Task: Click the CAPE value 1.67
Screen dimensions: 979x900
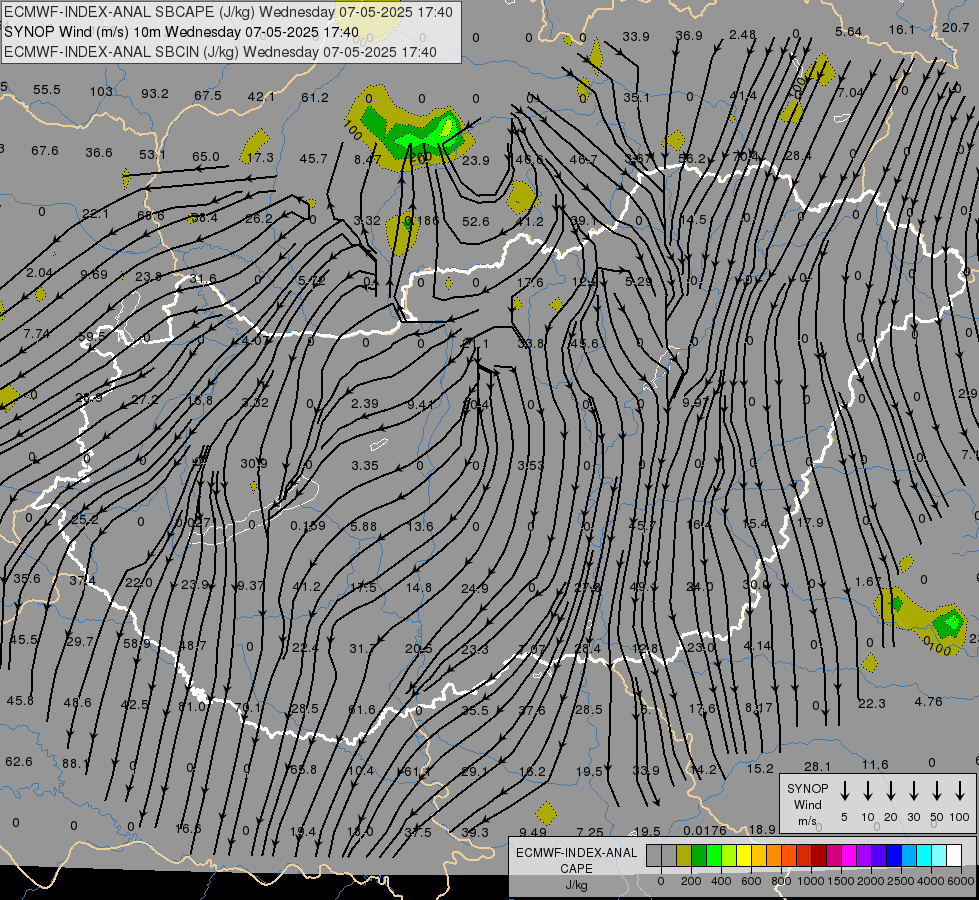Action: tap(868, 581)
